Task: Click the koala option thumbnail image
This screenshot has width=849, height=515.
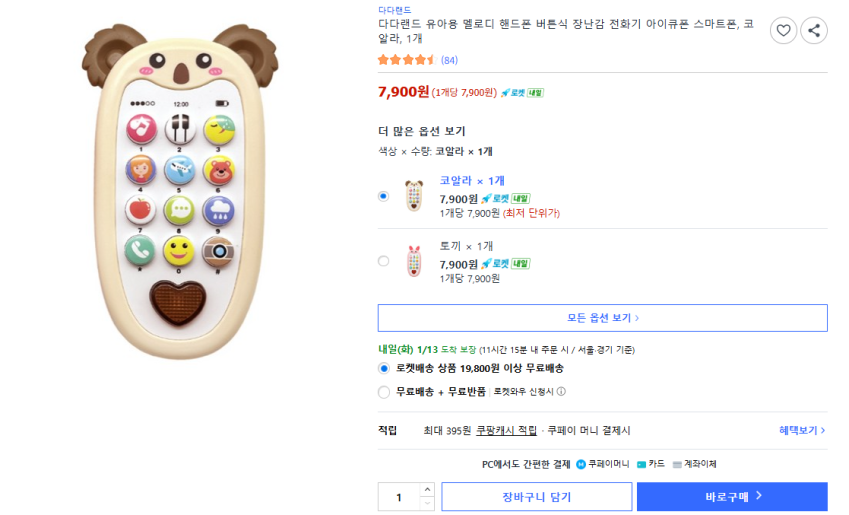Action: tap(412, 195)
